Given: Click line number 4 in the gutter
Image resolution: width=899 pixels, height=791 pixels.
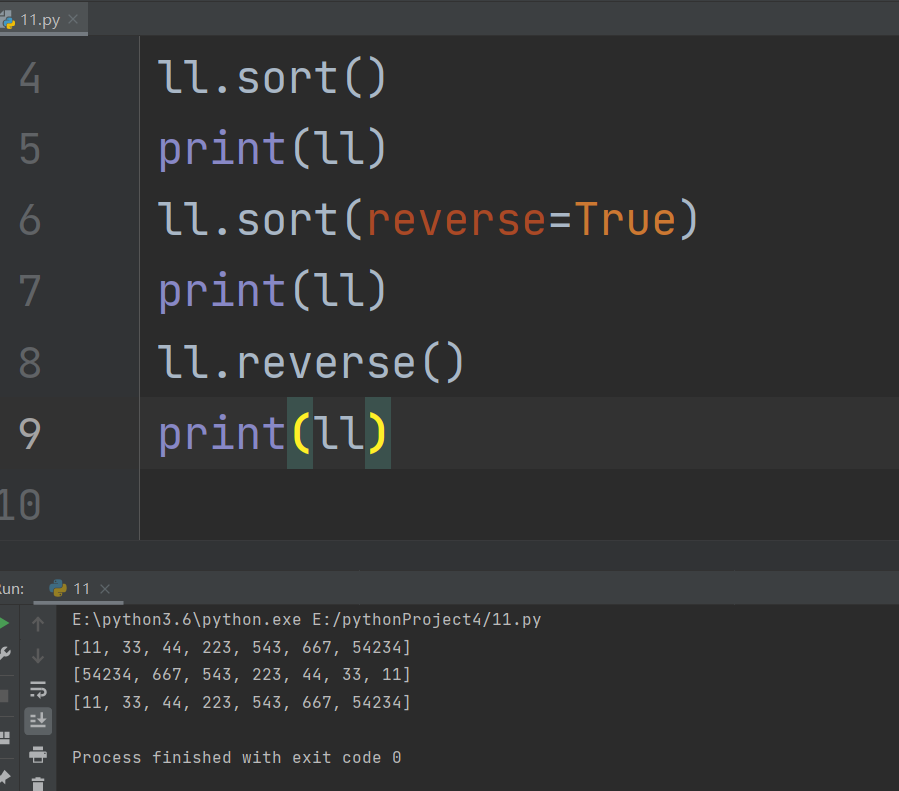Looking at the screenshot, I should tap(30, 78).
